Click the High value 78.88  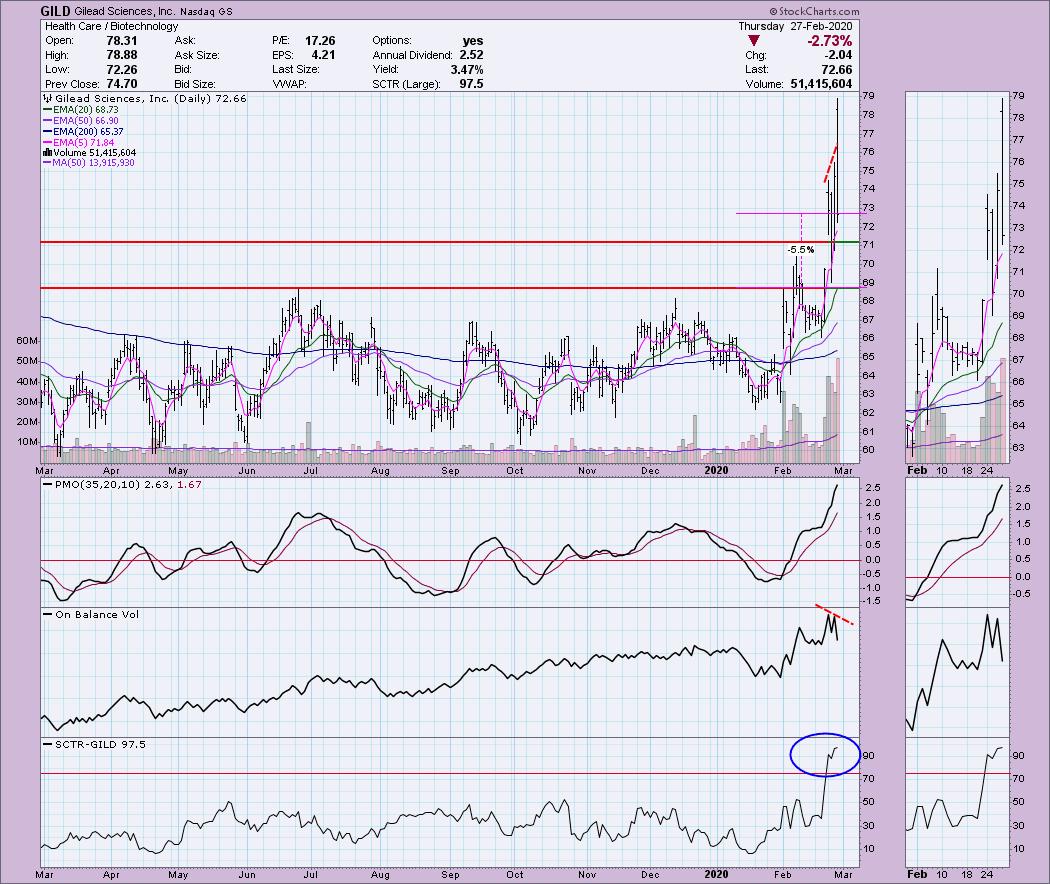tap(121, 55)
